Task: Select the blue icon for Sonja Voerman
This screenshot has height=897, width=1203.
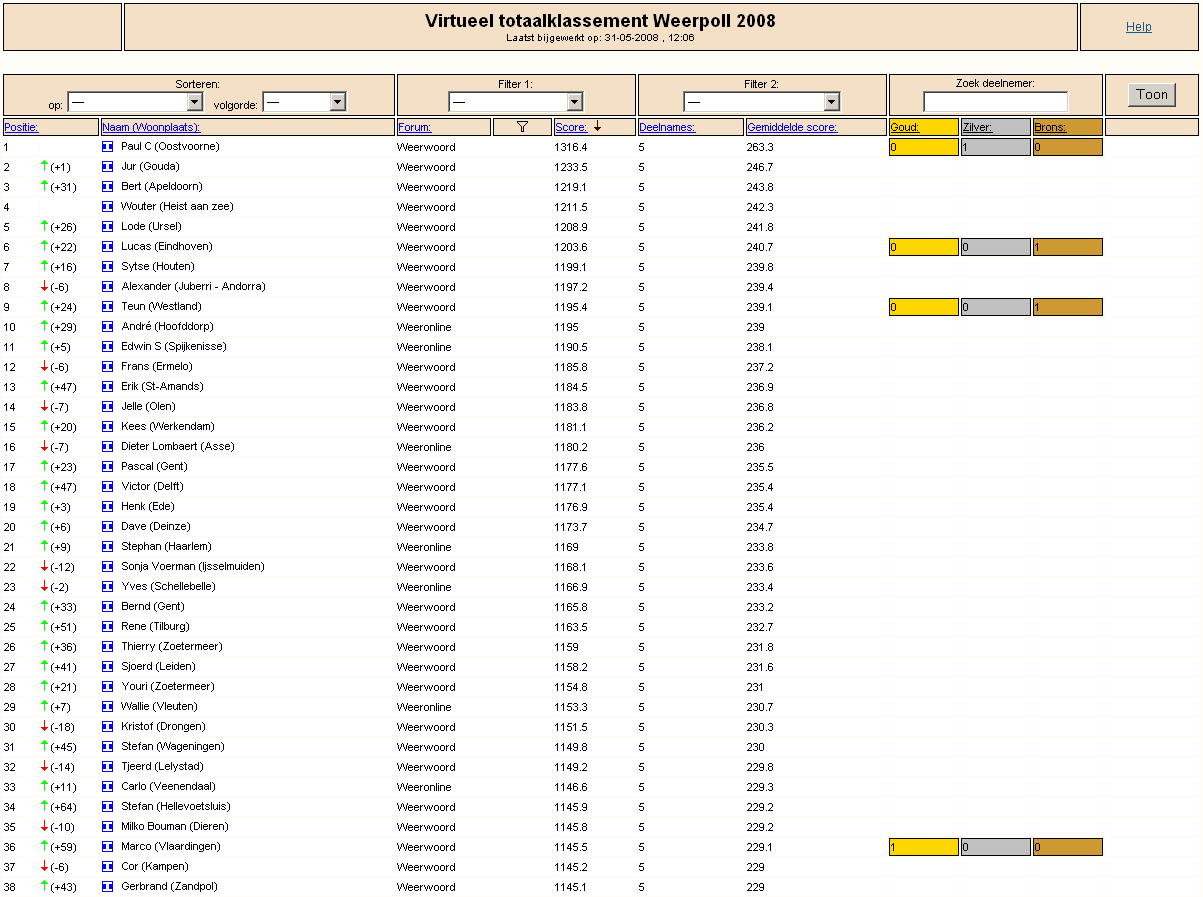Action: point(108,566)
